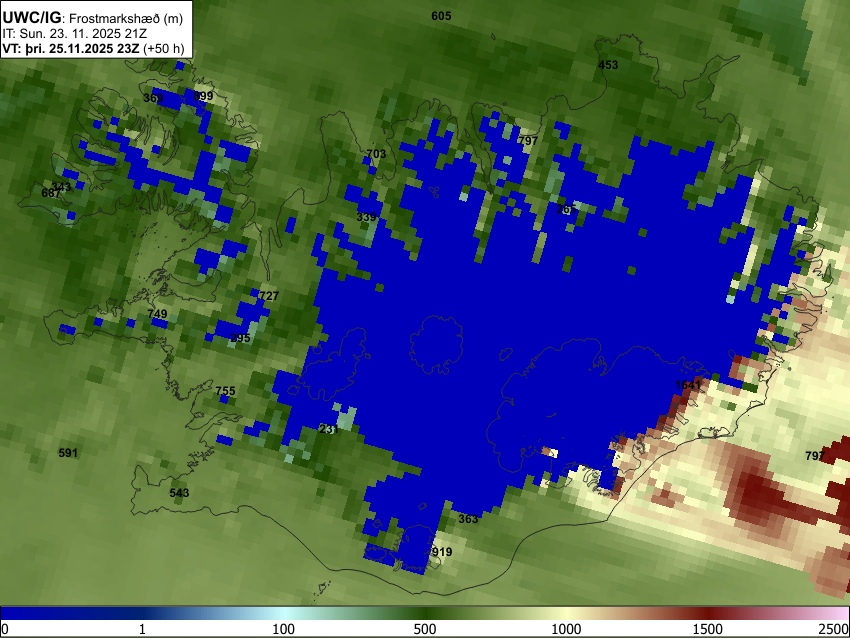Click the 543 value on the map
The width and height of the screenshot is (850, 638).
(x=179, y=492)
